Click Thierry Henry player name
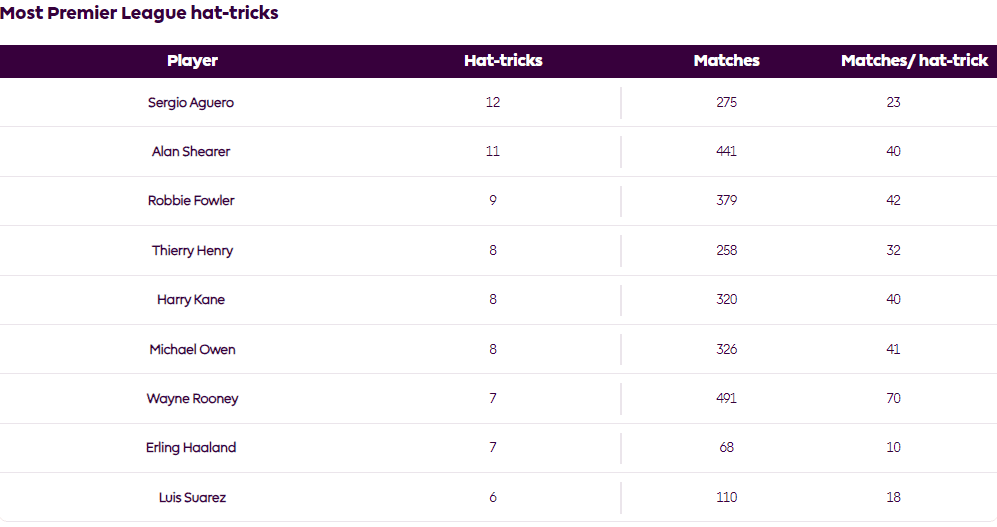This screenshot has height=527, width=997. [192, 251]
